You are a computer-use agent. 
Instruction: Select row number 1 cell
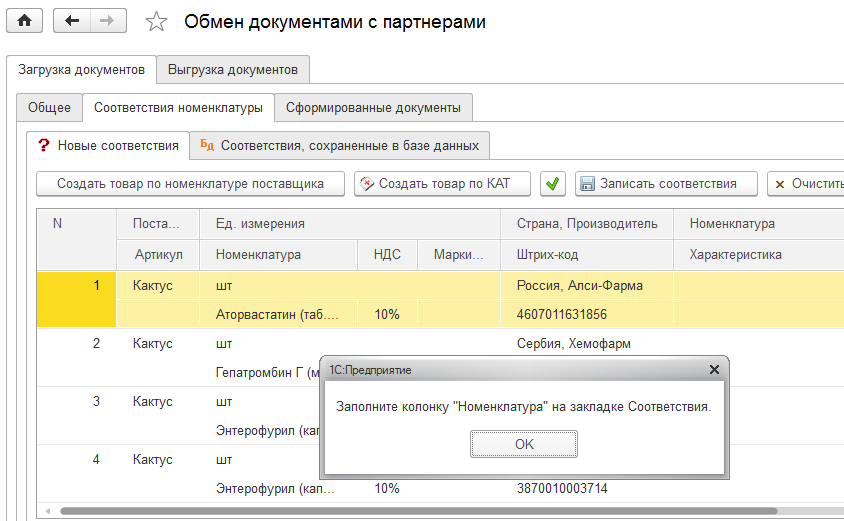click(x=76, y=299)
